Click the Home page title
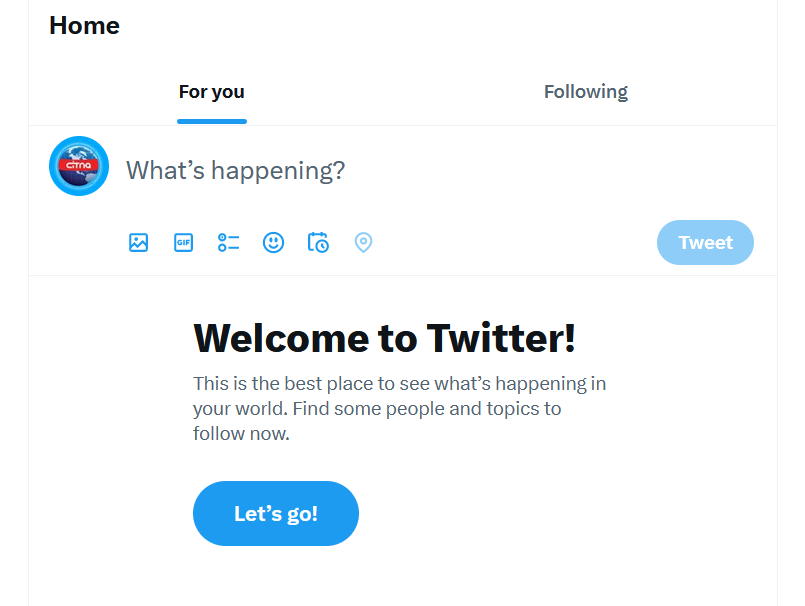 pos(84,25)
